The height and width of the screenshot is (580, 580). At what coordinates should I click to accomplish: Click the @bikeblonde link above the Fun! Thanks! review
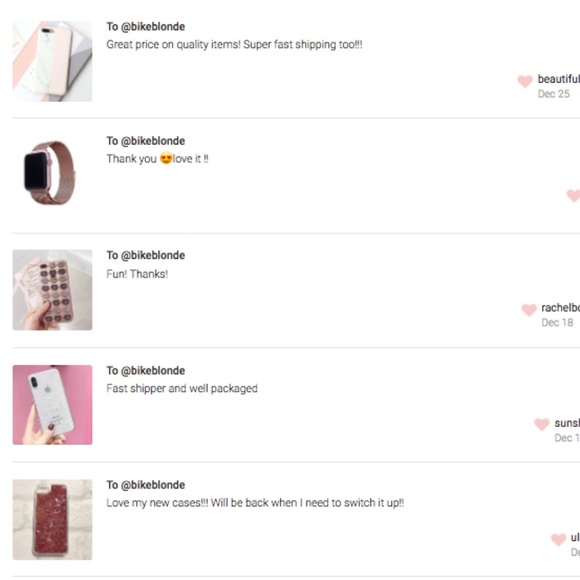153,255
